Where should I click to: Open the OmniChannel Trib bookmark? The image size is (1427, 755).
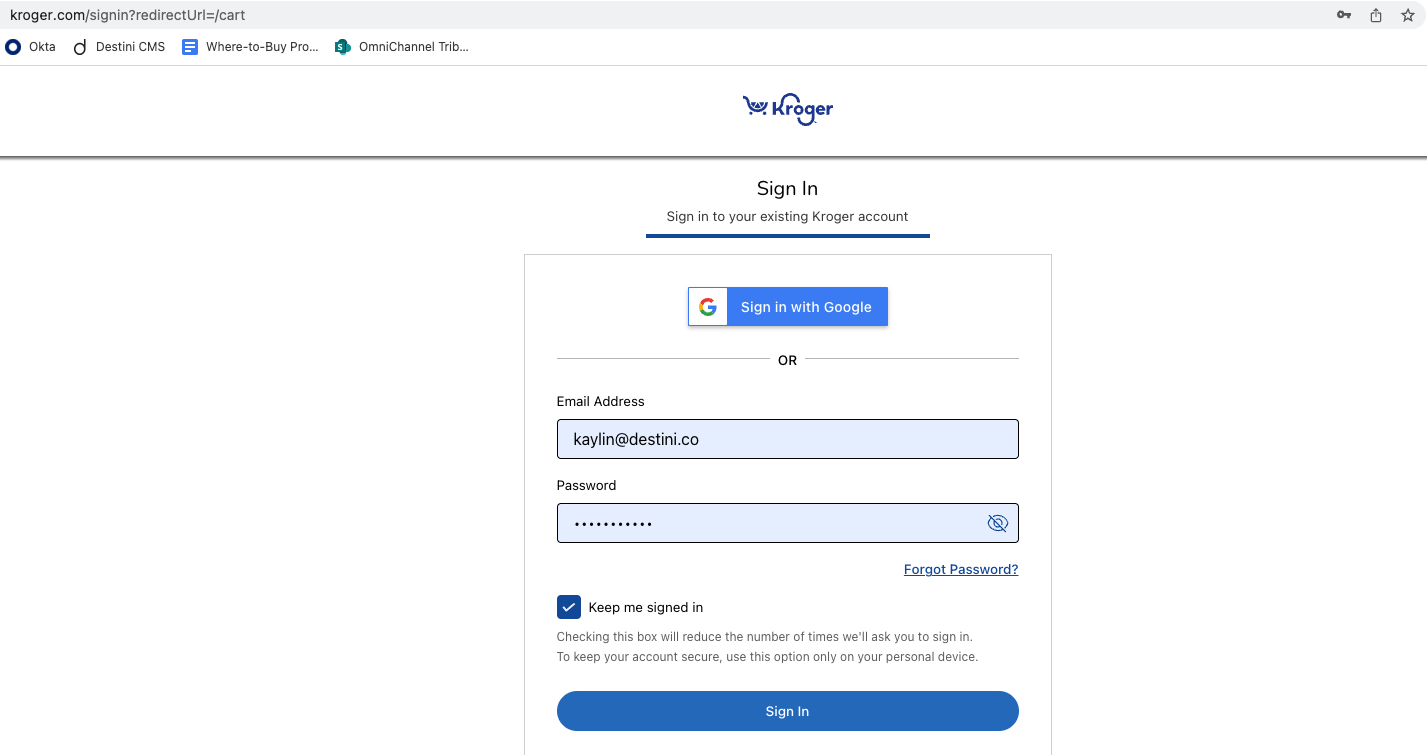pyautogui.click(x=401, y=47)
